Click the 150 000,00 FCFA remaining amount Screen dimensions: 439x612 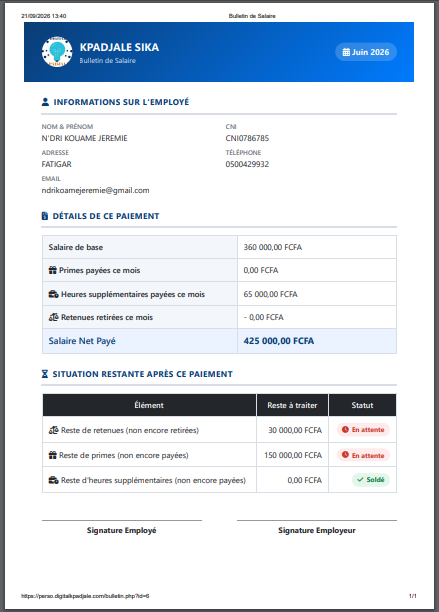[x=293, y=455]
